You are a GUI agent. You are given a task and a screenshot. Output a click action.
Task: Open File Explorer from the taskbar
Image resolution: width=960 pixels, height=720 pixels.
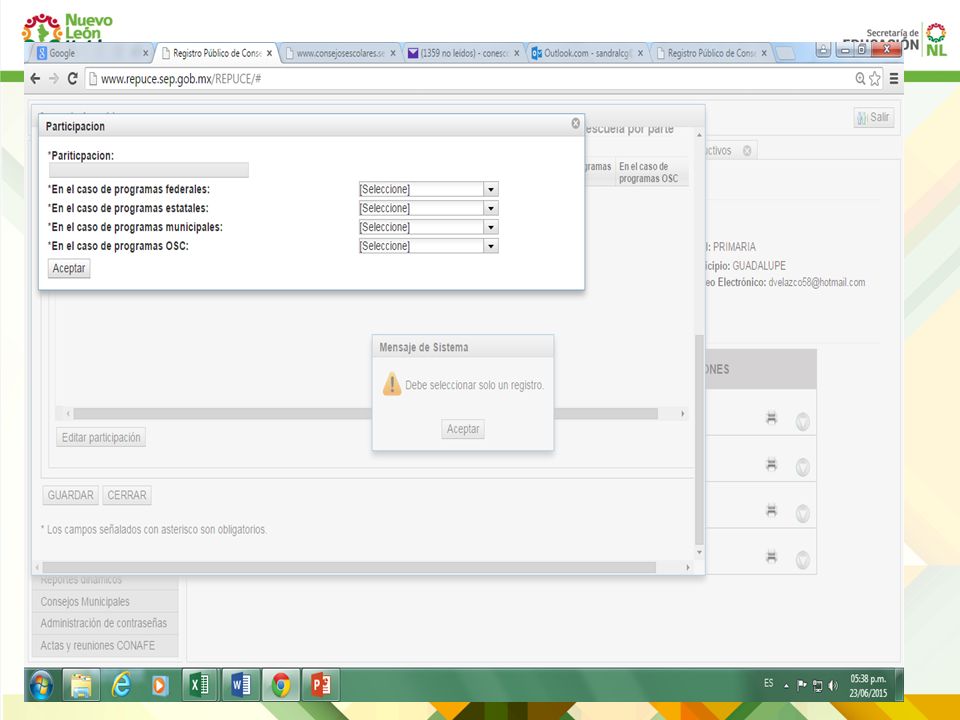81,685
